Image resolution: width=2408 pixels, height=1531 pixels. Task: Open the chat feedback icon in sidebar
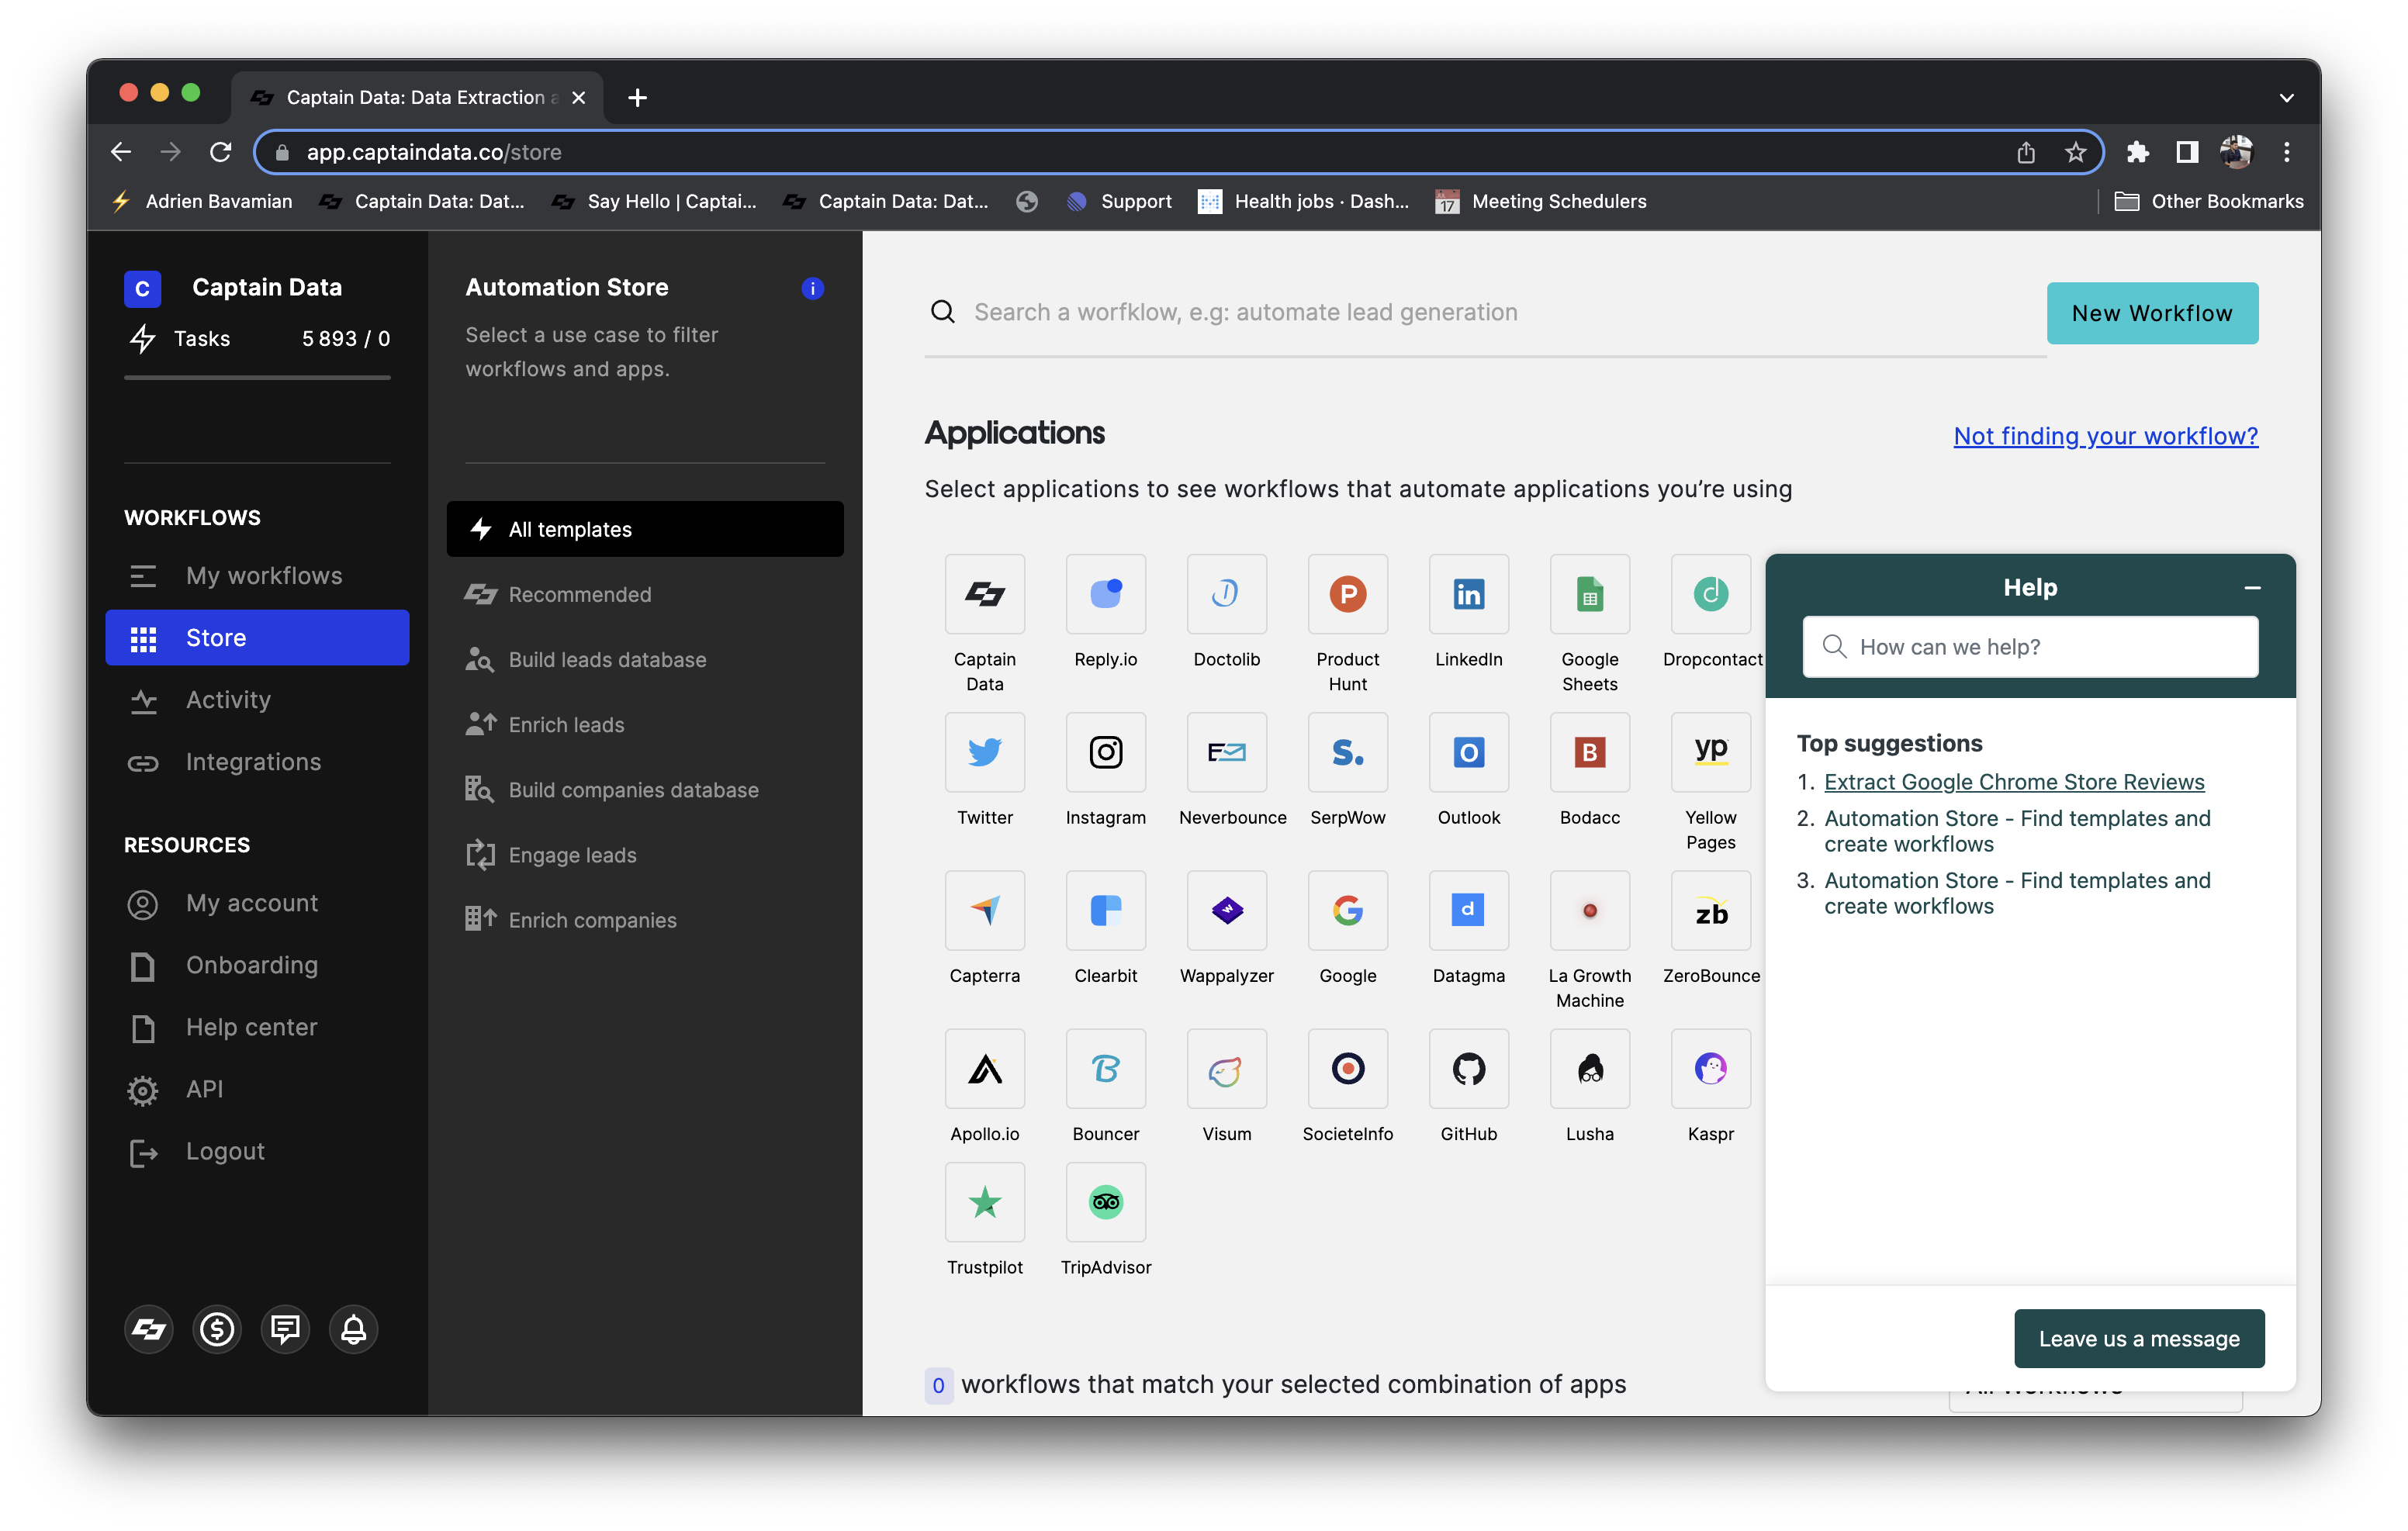[x=285, y=1329]
